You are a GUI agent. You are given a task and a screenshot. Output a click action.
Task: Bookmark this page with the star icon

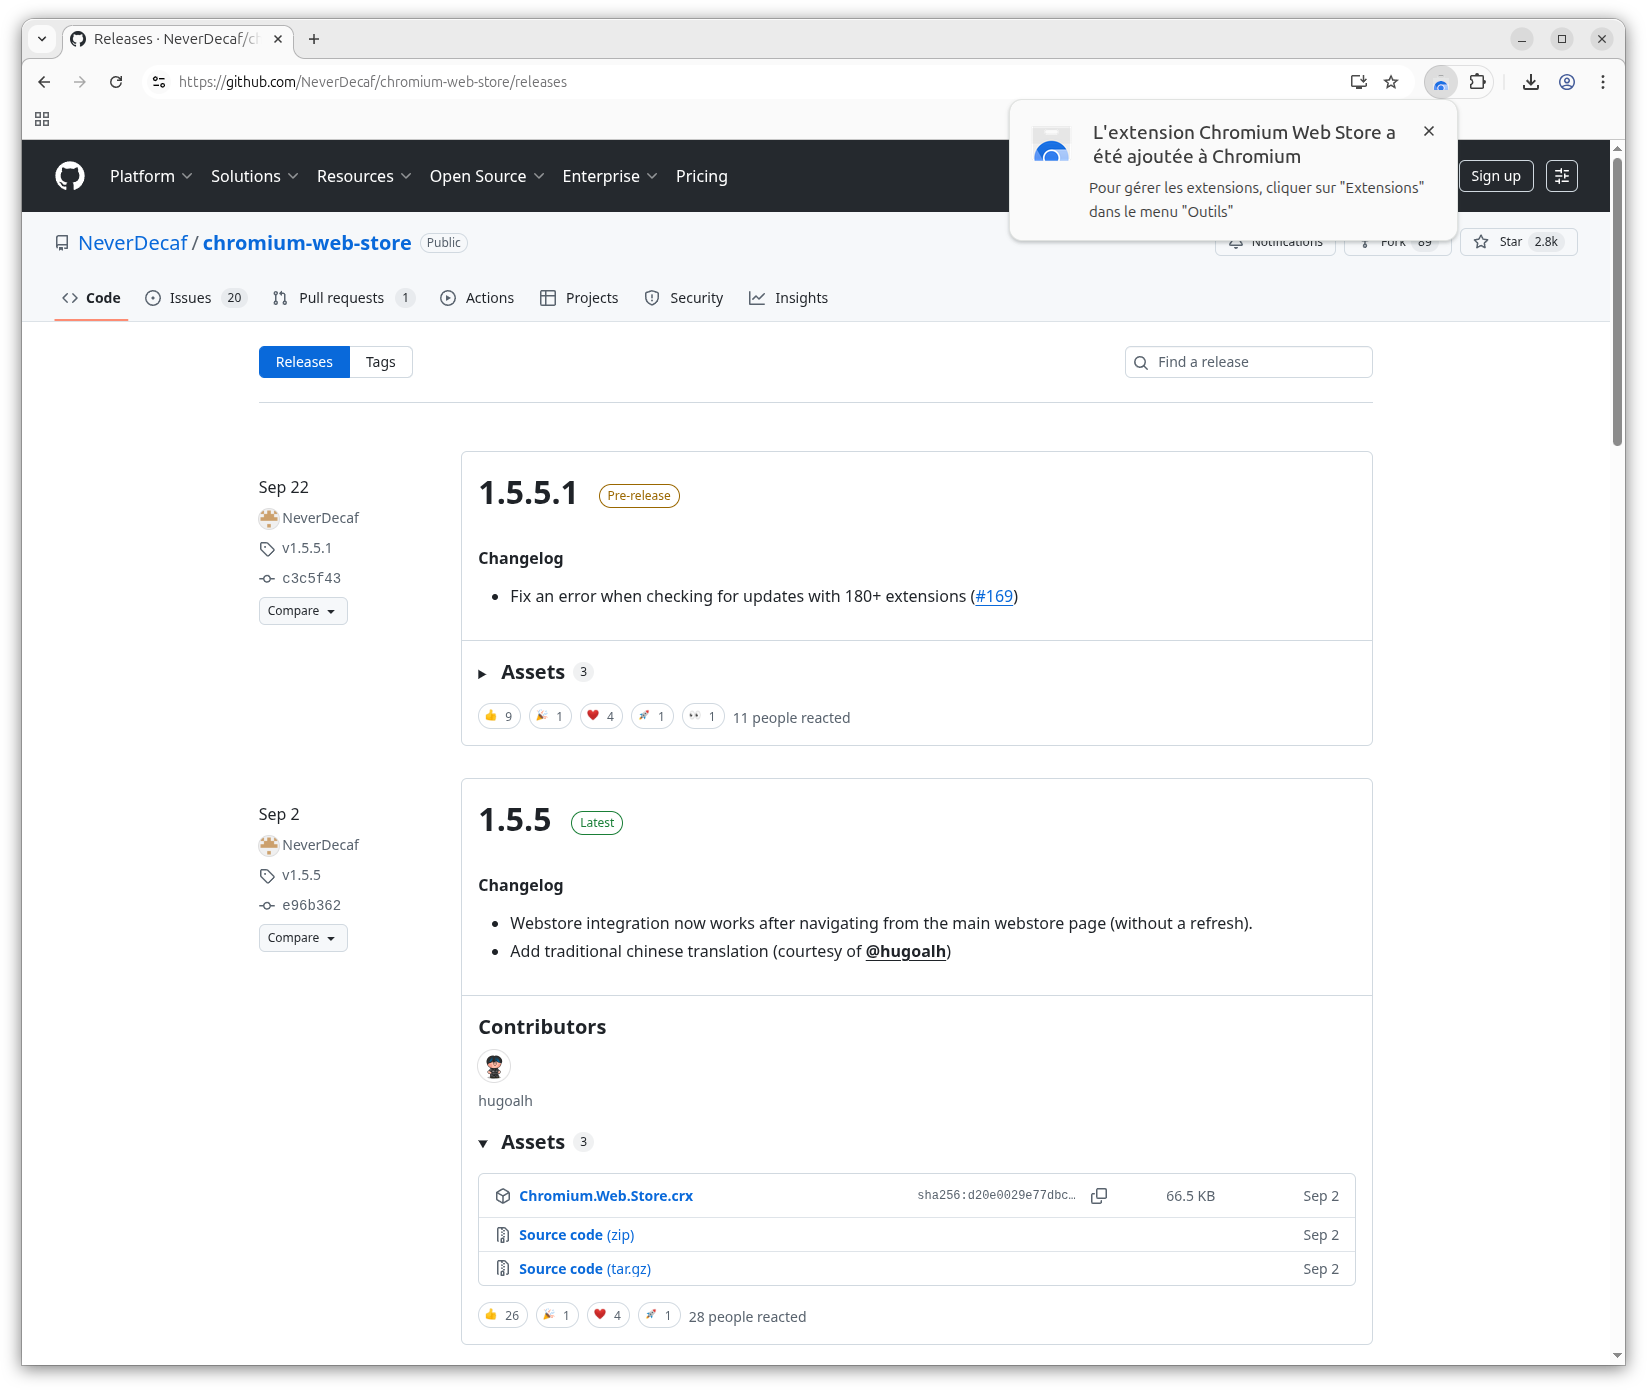click(x=1391, y=82)
